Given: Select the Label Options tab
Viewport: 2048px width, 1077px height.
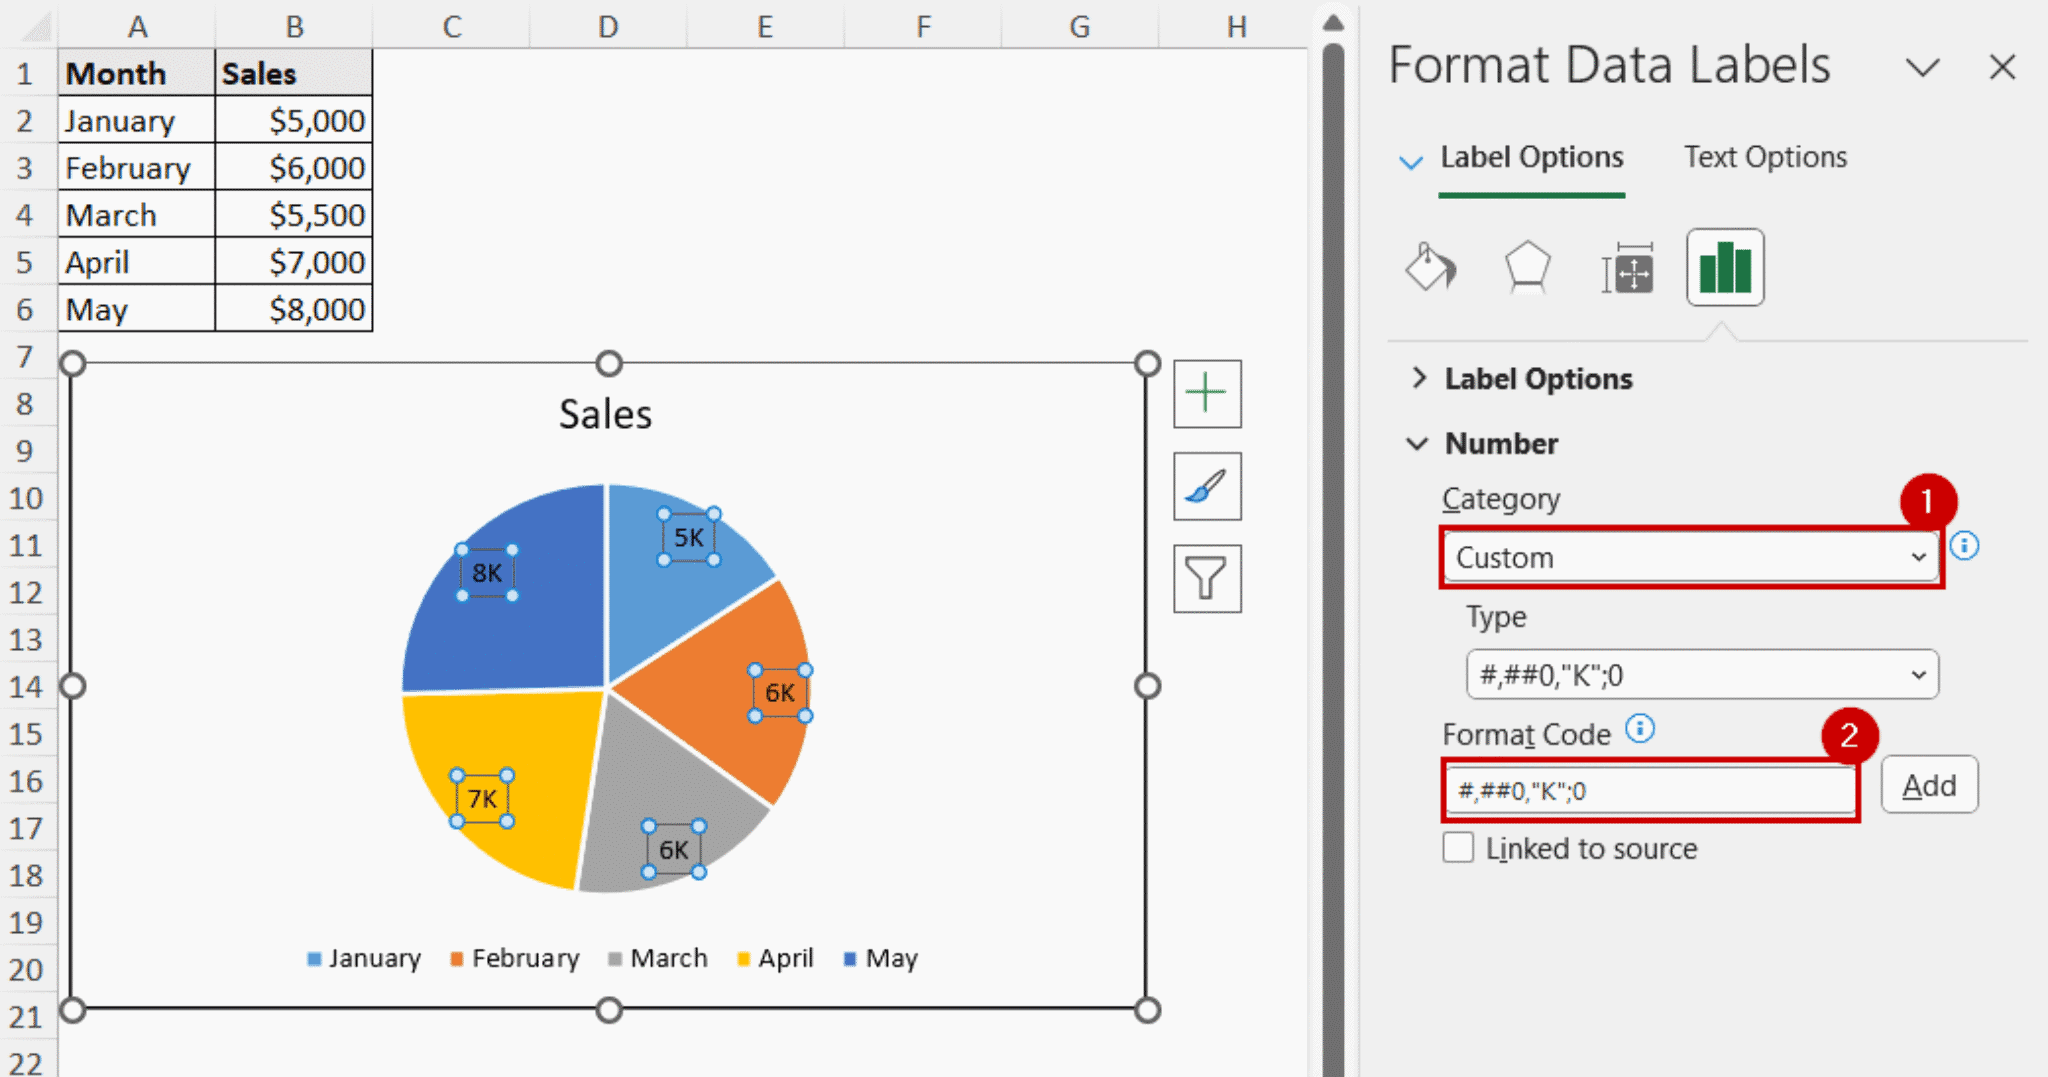Looking at the screenshot, I should pos(1531,157).
